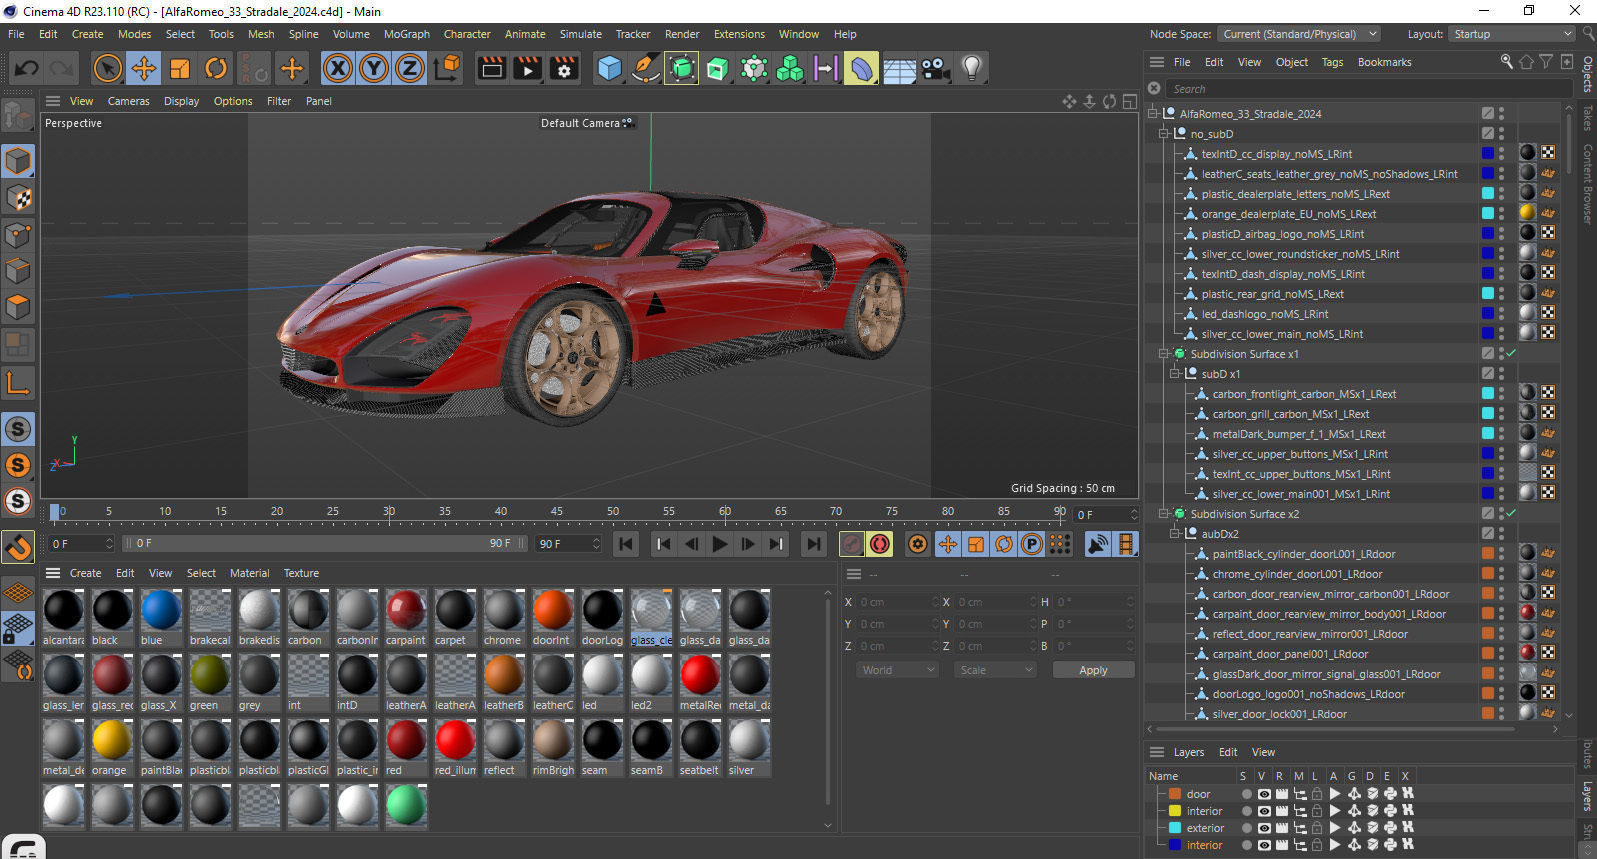Viewport: 1597px width, 859px height.
Task: Activate the Scale tool
Action: (180, 68)
